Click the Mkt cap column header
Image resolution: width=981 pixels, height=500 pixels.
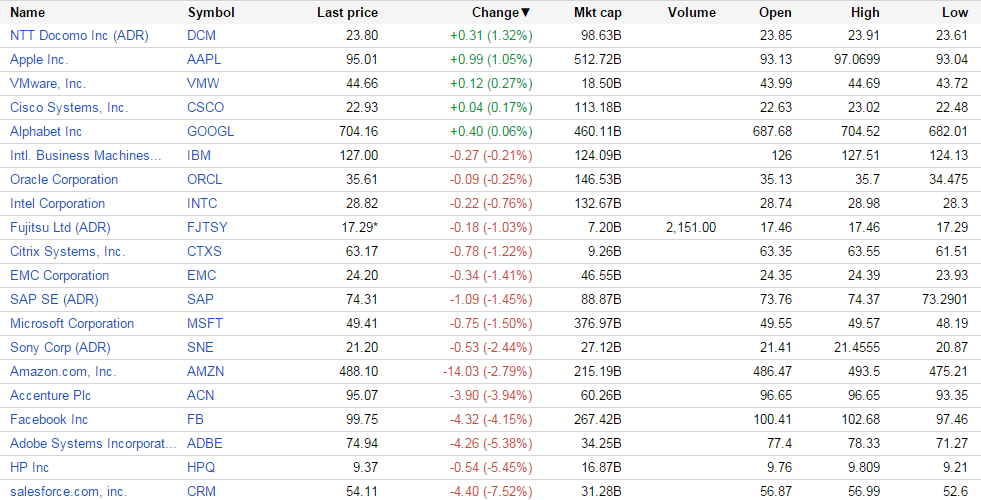[598, 12]
